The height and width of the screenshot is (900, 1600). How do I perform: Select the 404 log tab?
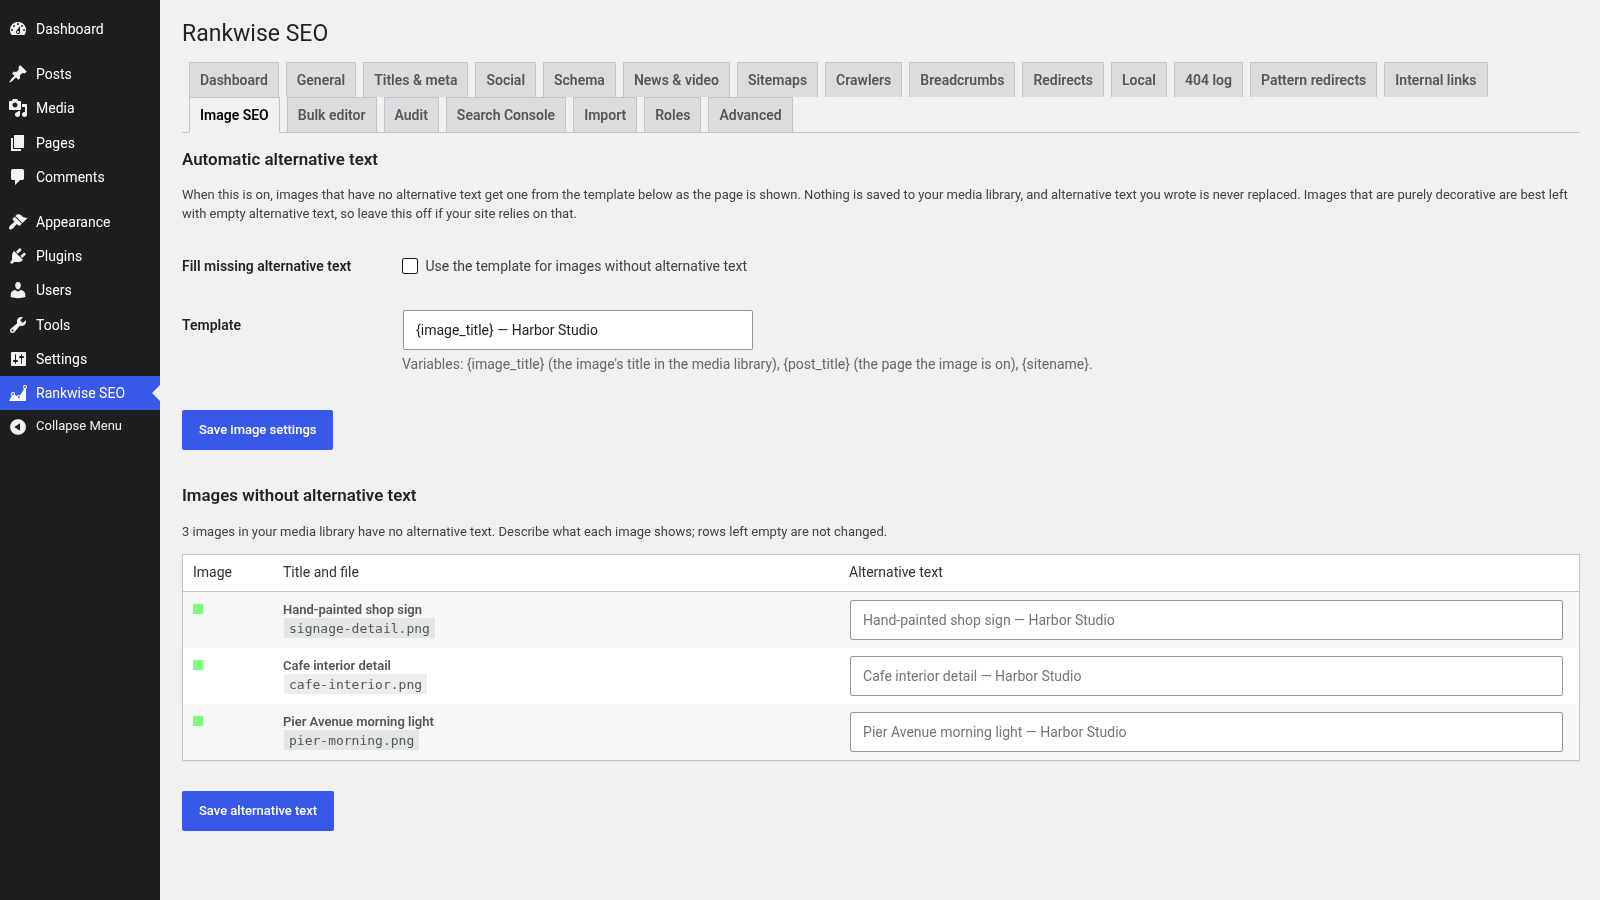[1208, 80]
